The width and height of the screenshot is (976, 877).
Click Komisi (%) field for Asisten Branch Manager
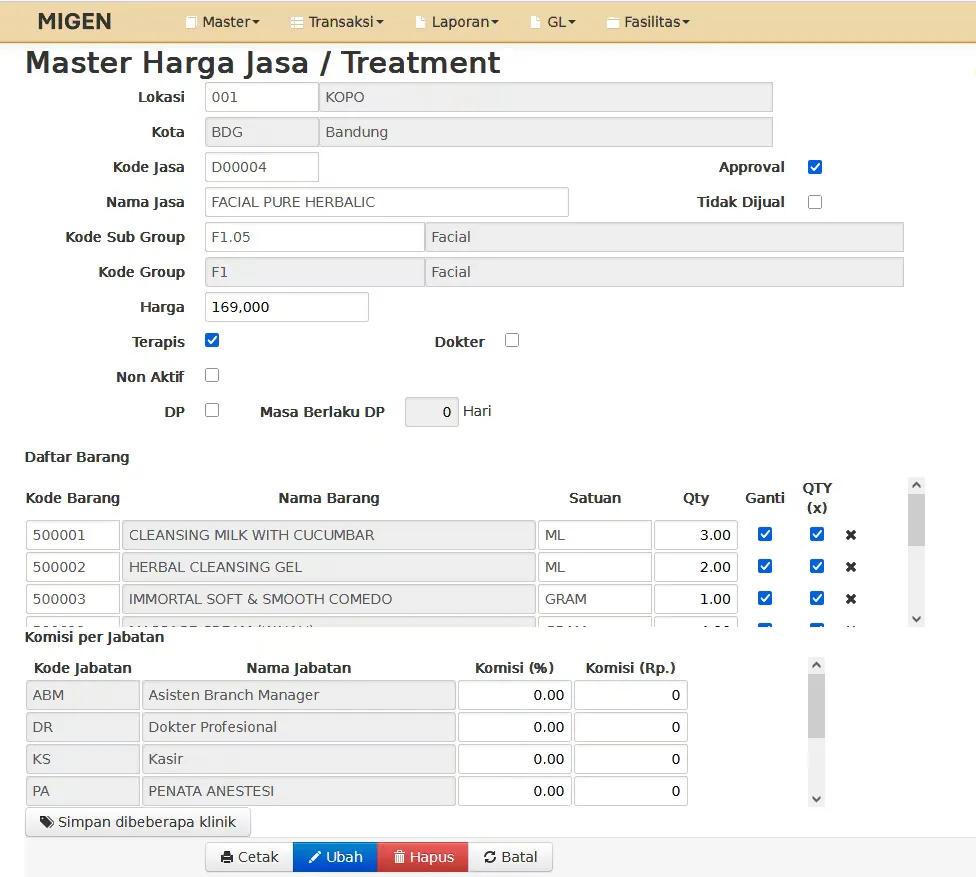pyautogui.click(x=515, y=695)
